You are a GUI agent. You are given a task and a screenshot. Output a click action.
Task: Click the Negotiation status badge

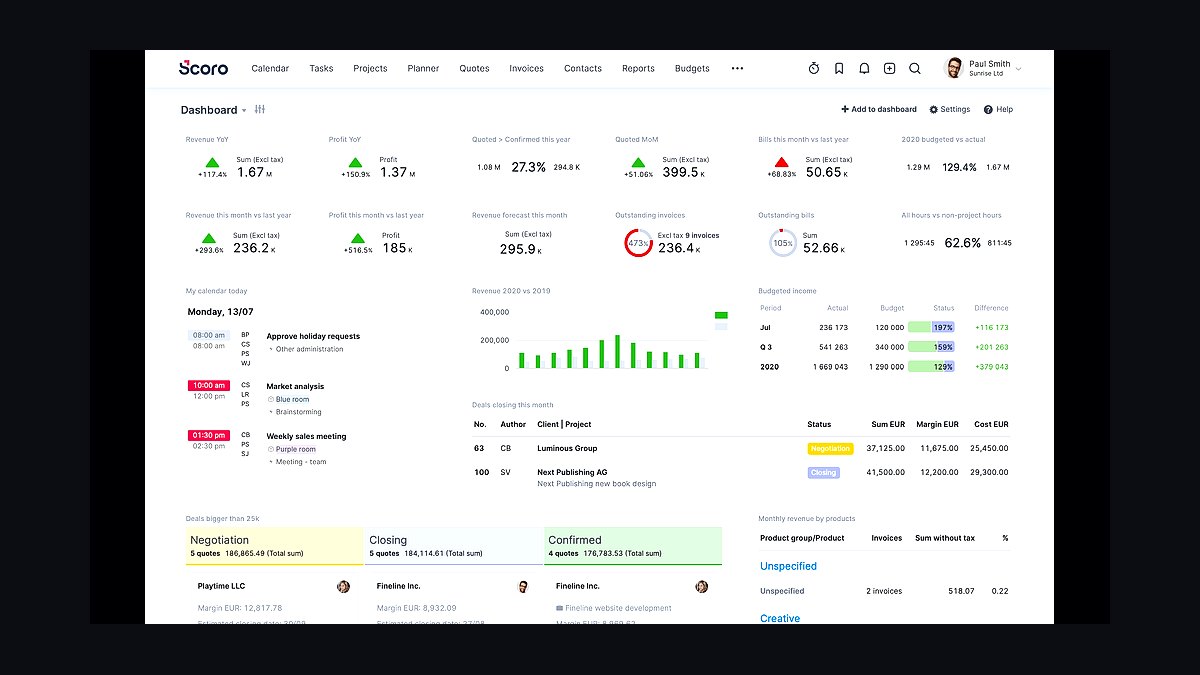(830, 449)
